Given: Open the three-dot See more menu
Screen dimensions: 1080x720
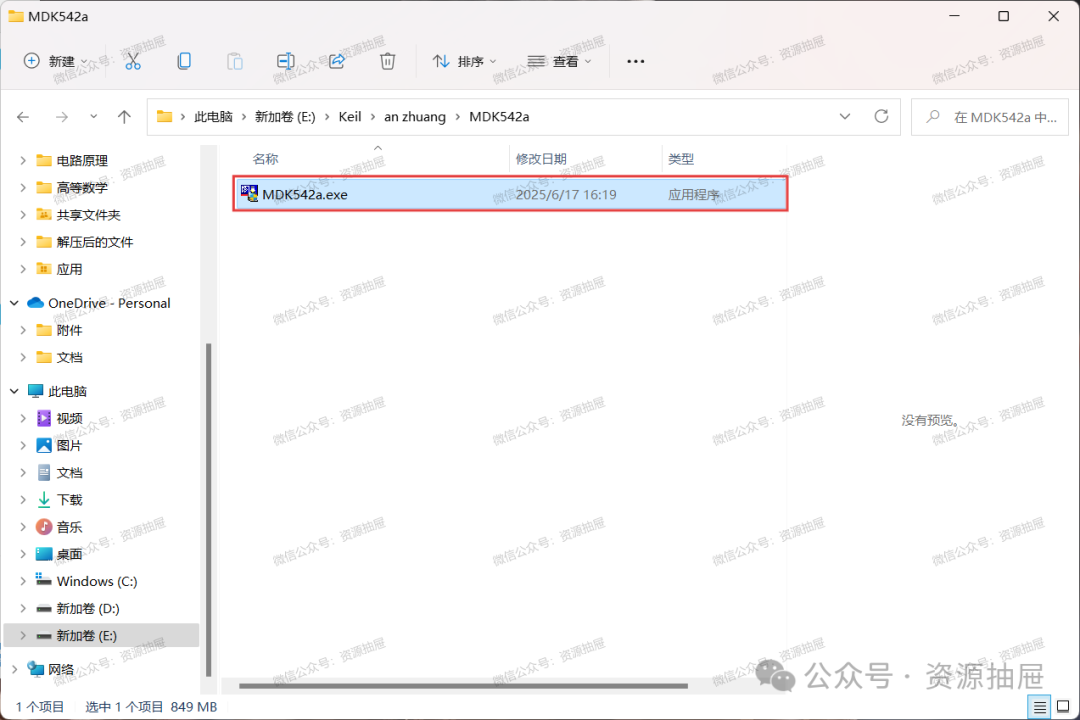Looking at the screenshot, I should click(x=636, y=61).
